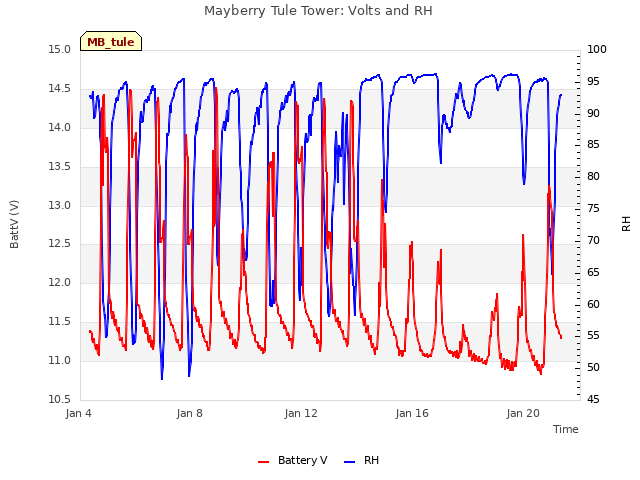Click the MB_tule annotation label
This screenshot has height=480, width=640.
111,41
